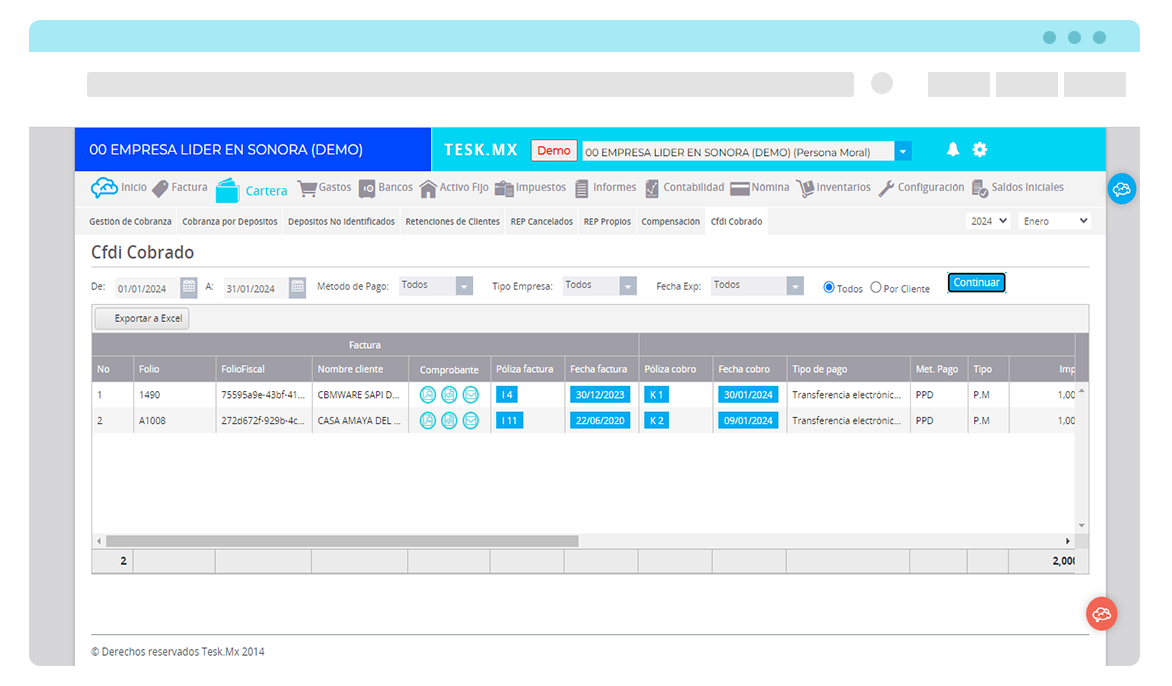
Task: Switch to the REP Cancelados tab
Action: click(x=541, y=221)
